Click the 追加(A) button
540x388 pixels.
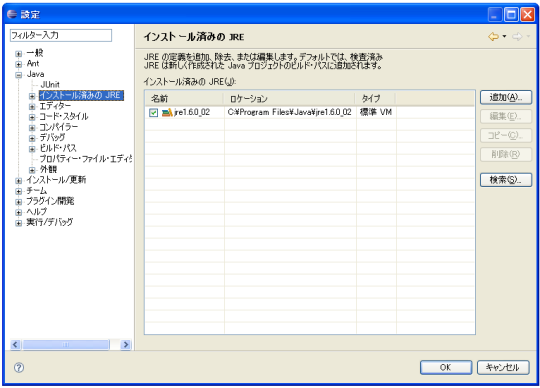(x=506, y=98)
